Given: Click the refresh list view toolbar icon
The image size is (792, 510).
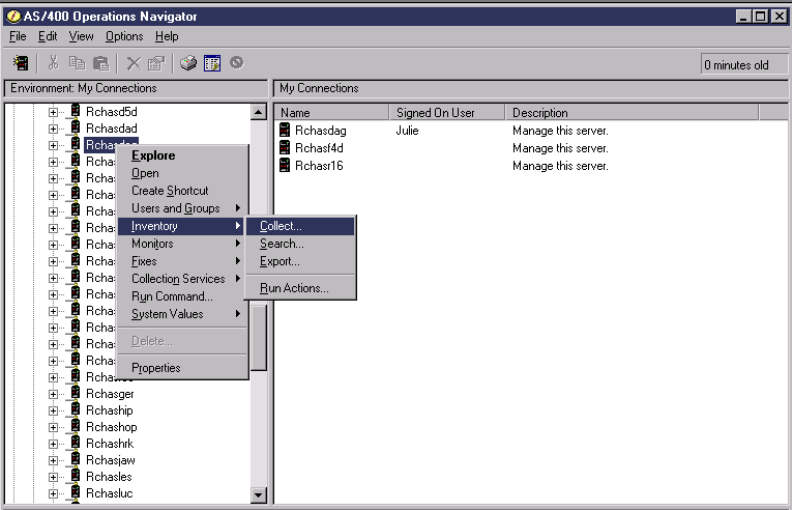Looking at the screenshot, I should pos(212,63).
